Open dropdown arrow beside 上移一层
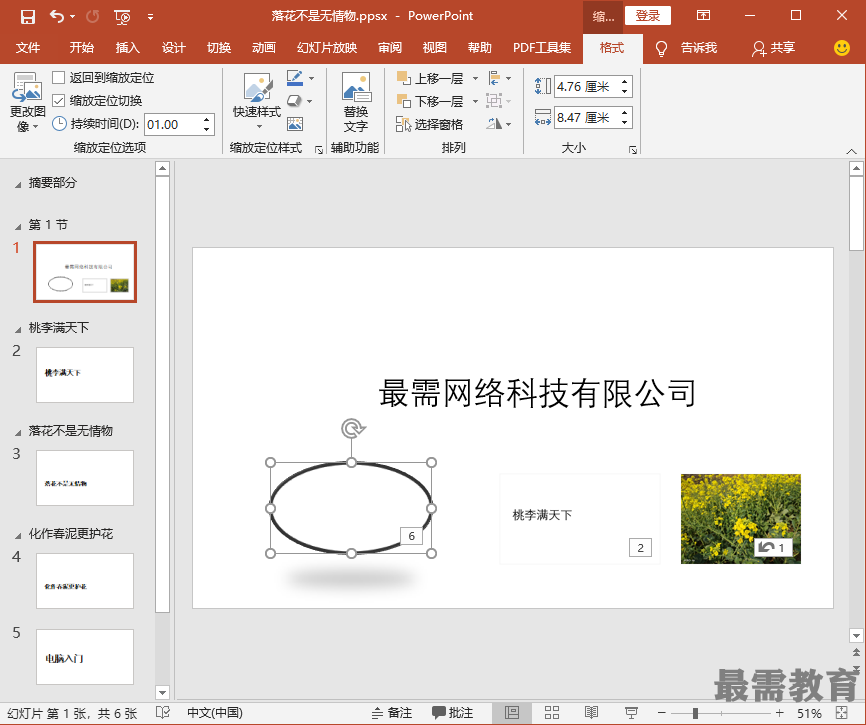The height and width of the screenshot is (725, 866). point(475,78)
